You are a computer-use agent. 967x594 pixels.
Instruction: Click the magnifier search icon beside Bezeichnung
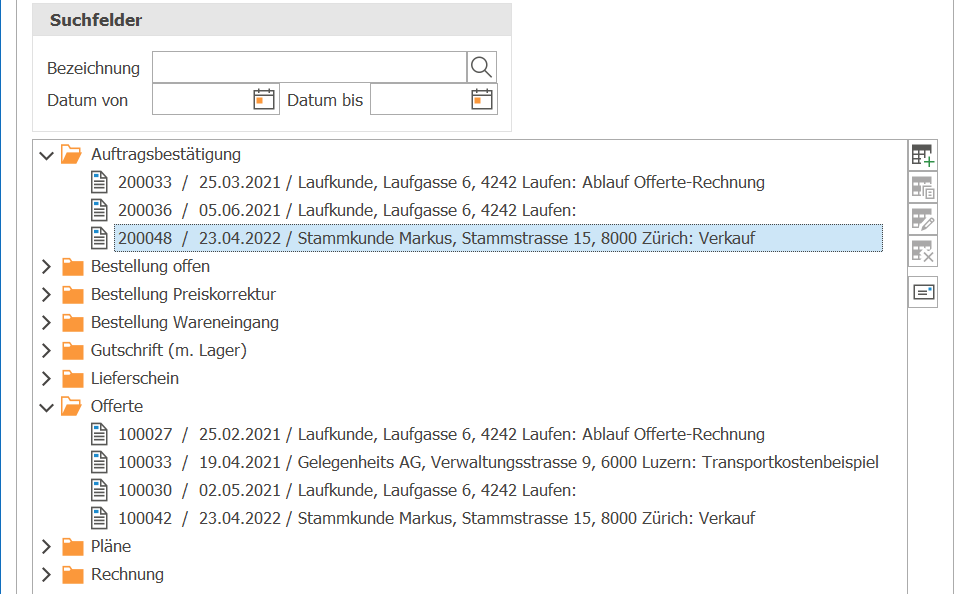481,67
